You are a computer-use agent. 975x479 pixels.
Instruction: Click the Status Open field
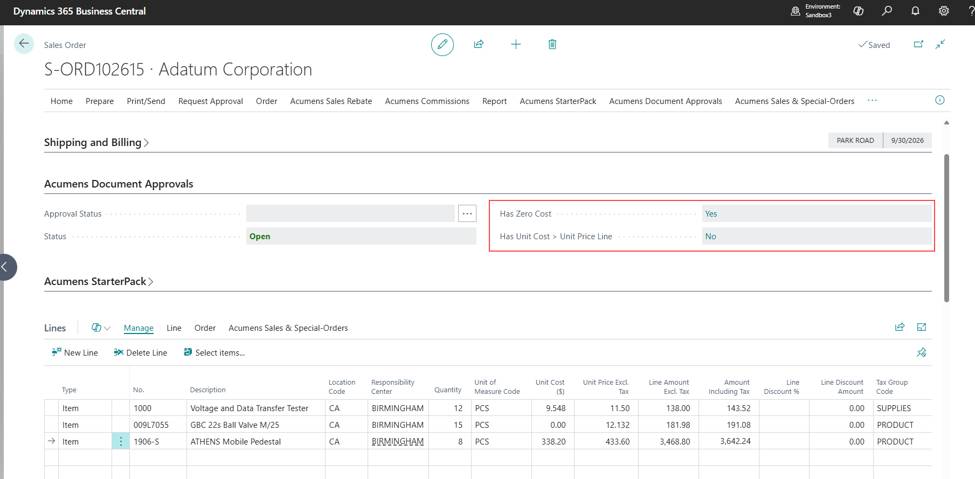[x=361, y=236]
